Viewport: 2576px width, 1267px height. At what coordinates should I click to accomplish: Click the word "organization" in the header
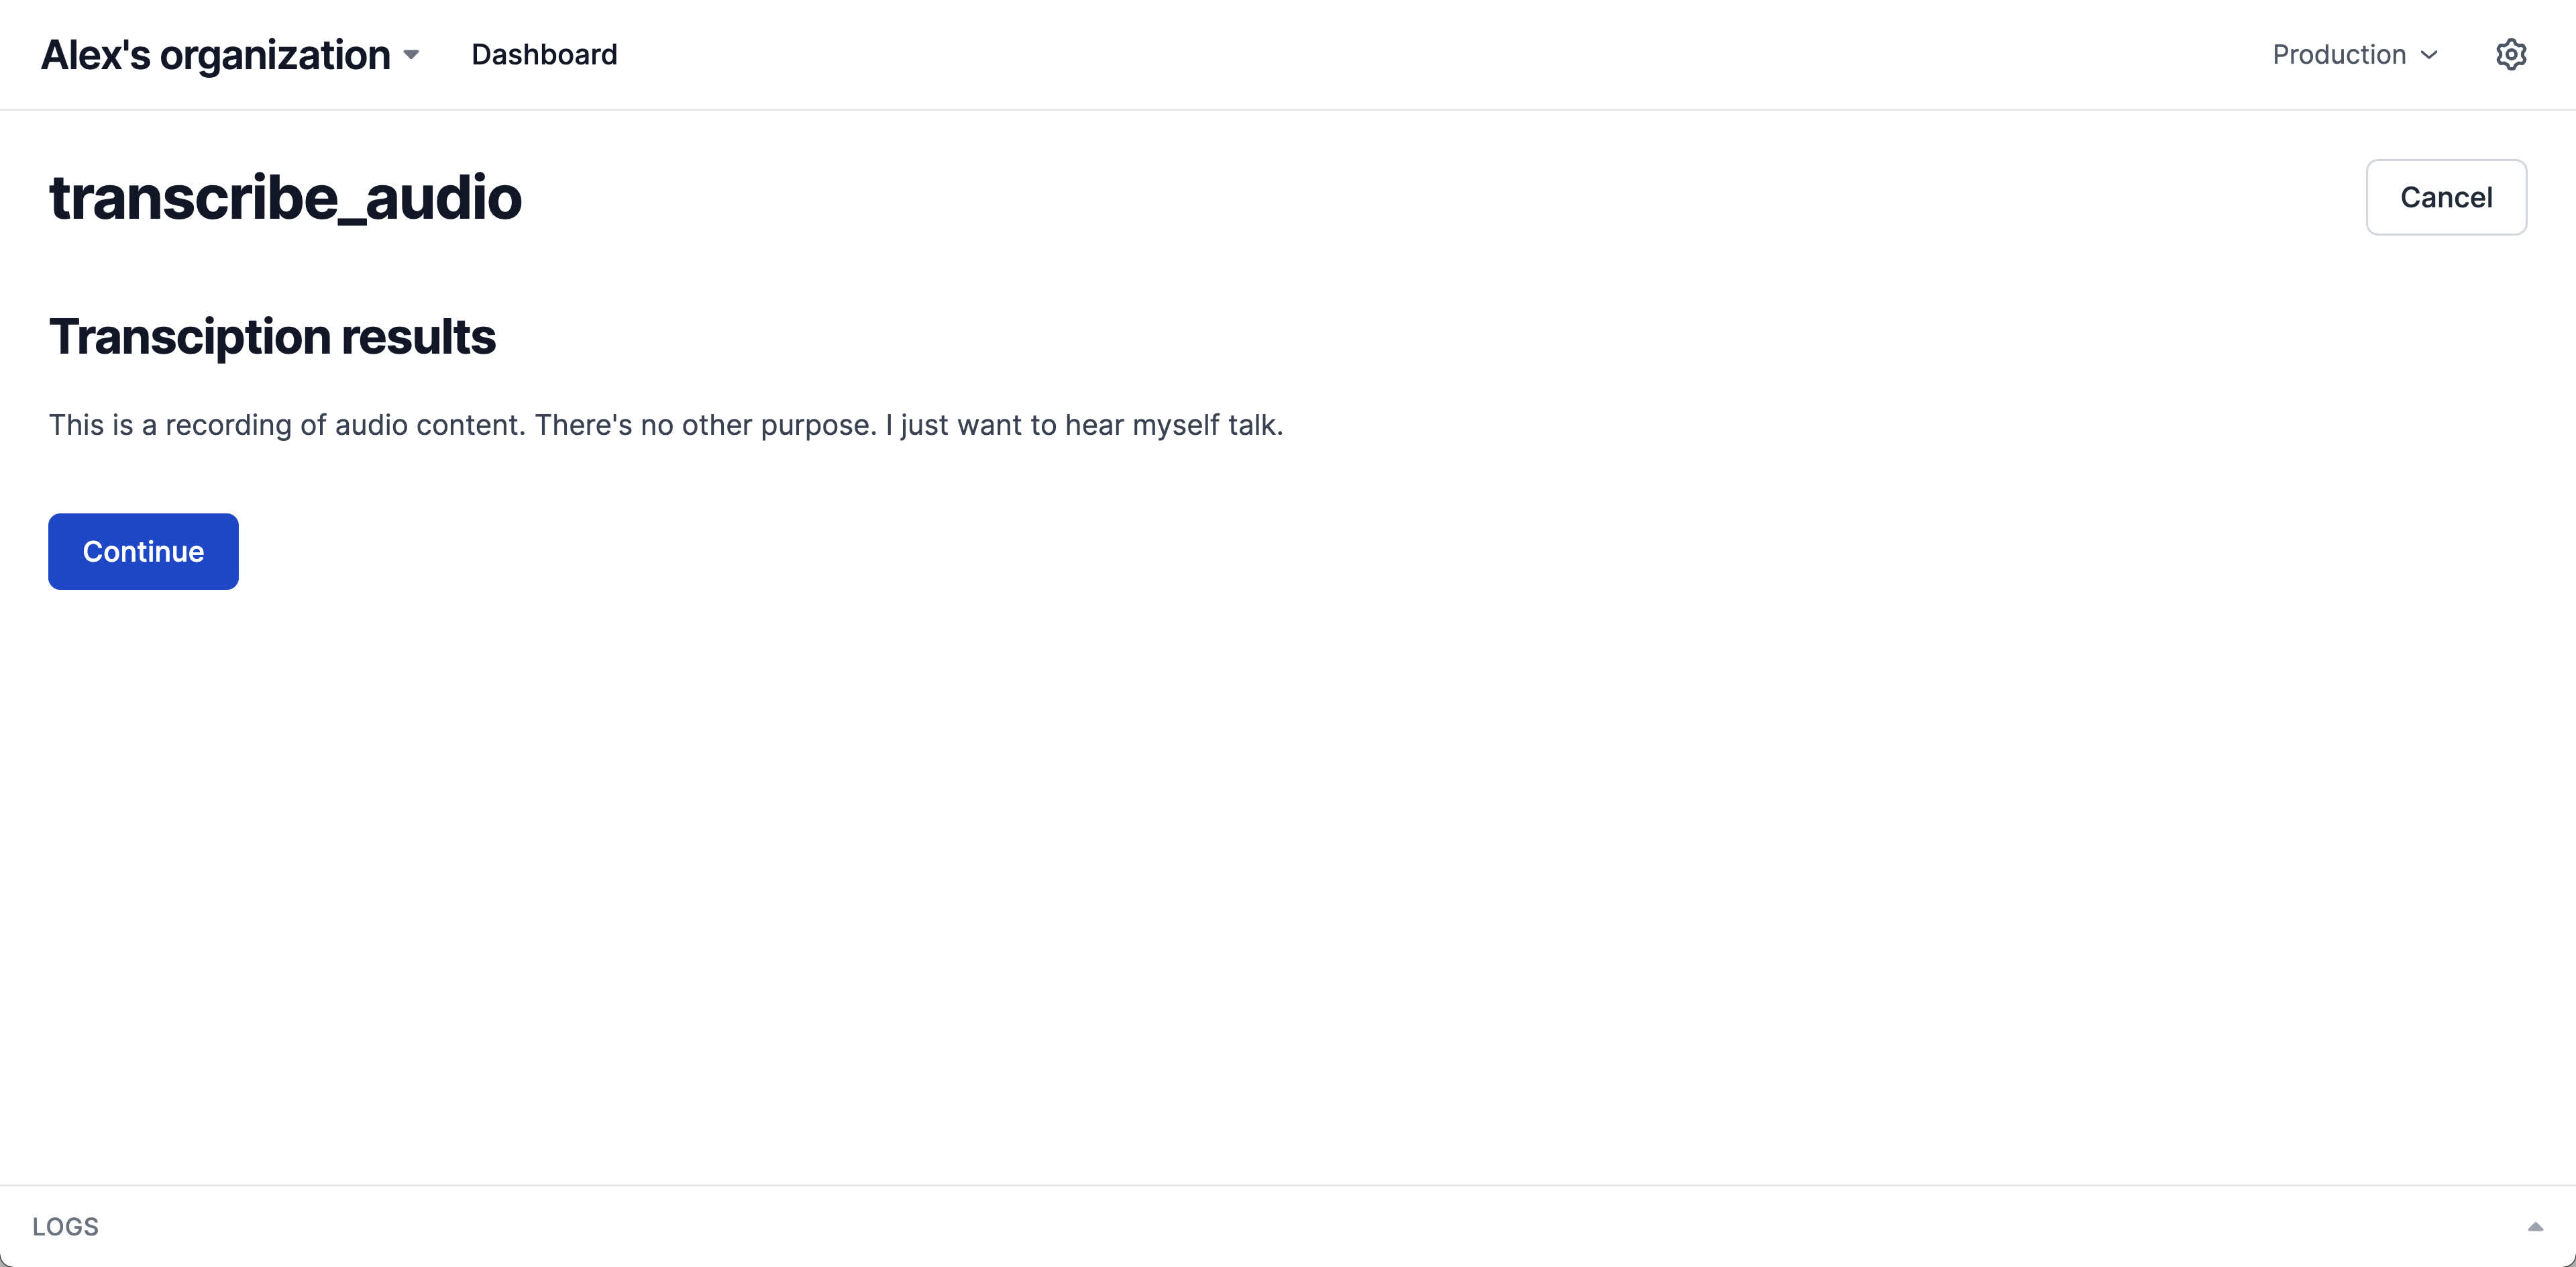(x=275, y=55)
